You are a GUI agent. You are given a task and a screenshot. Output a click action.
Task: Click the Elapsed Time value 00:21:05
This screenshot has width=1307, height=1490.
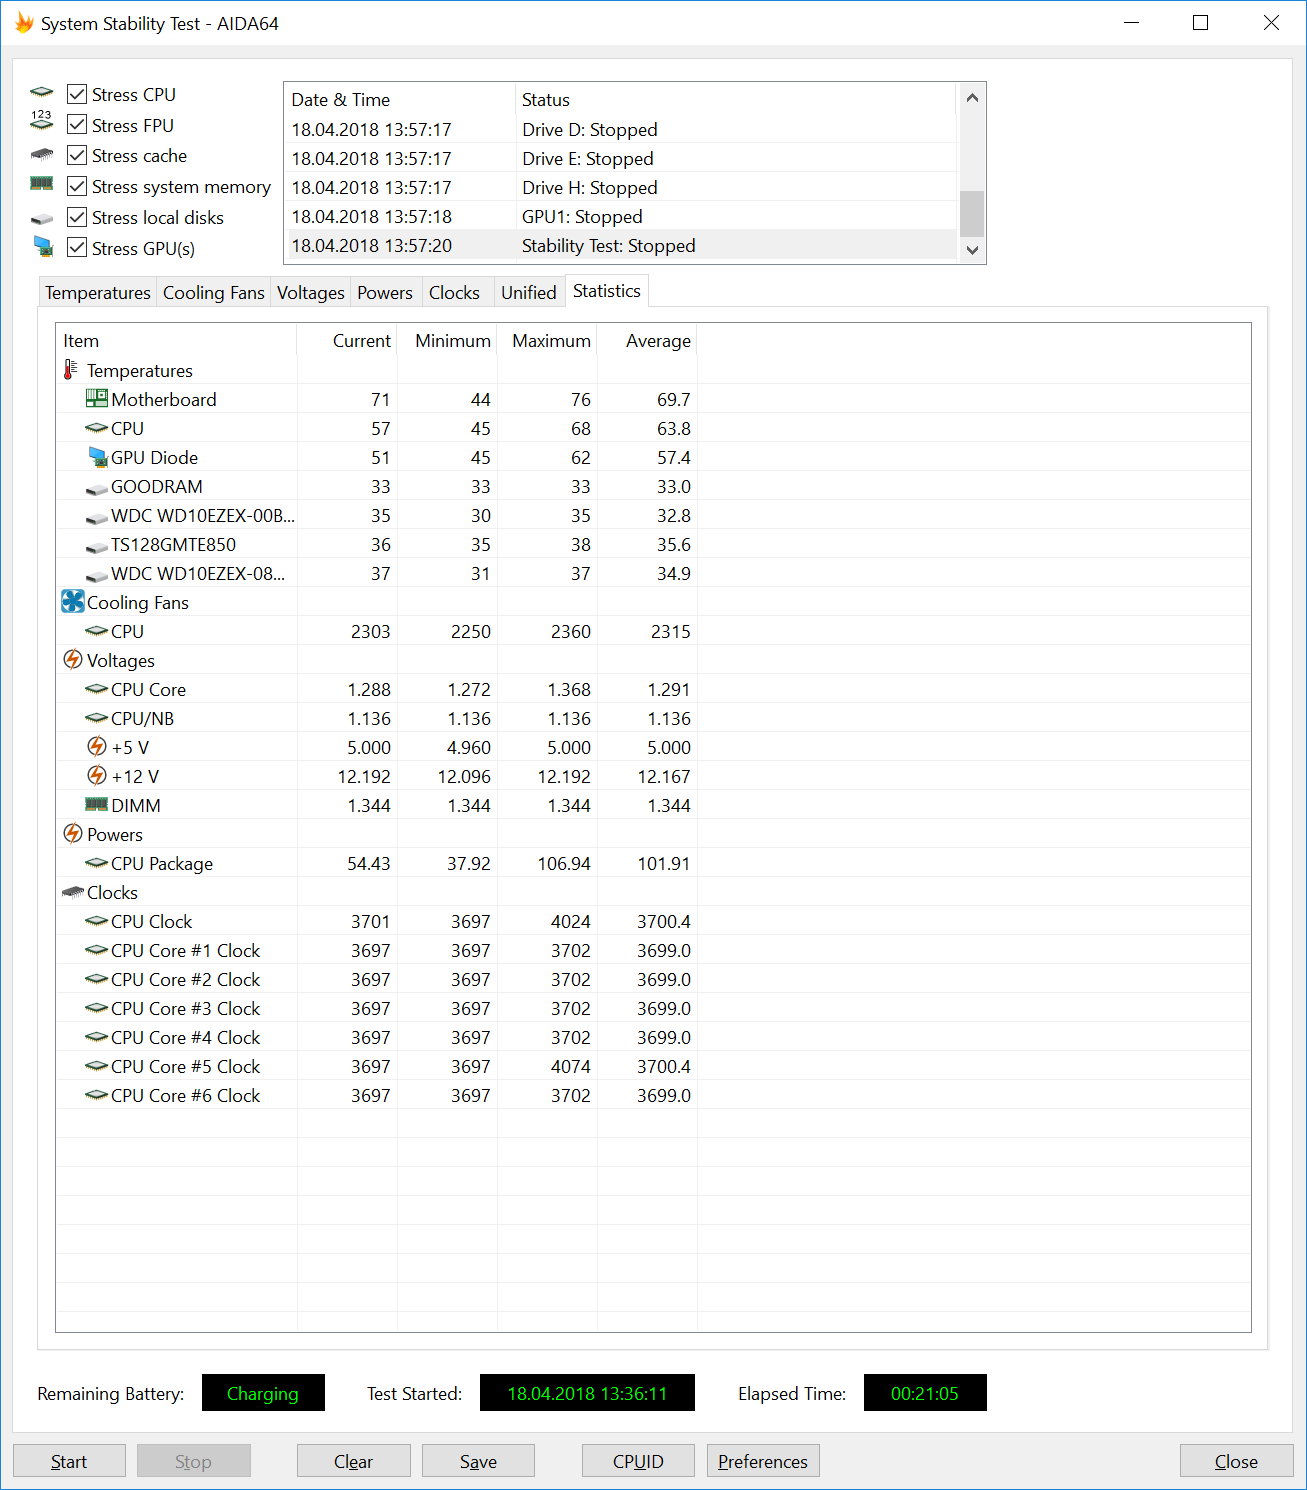coord(925,1393)
